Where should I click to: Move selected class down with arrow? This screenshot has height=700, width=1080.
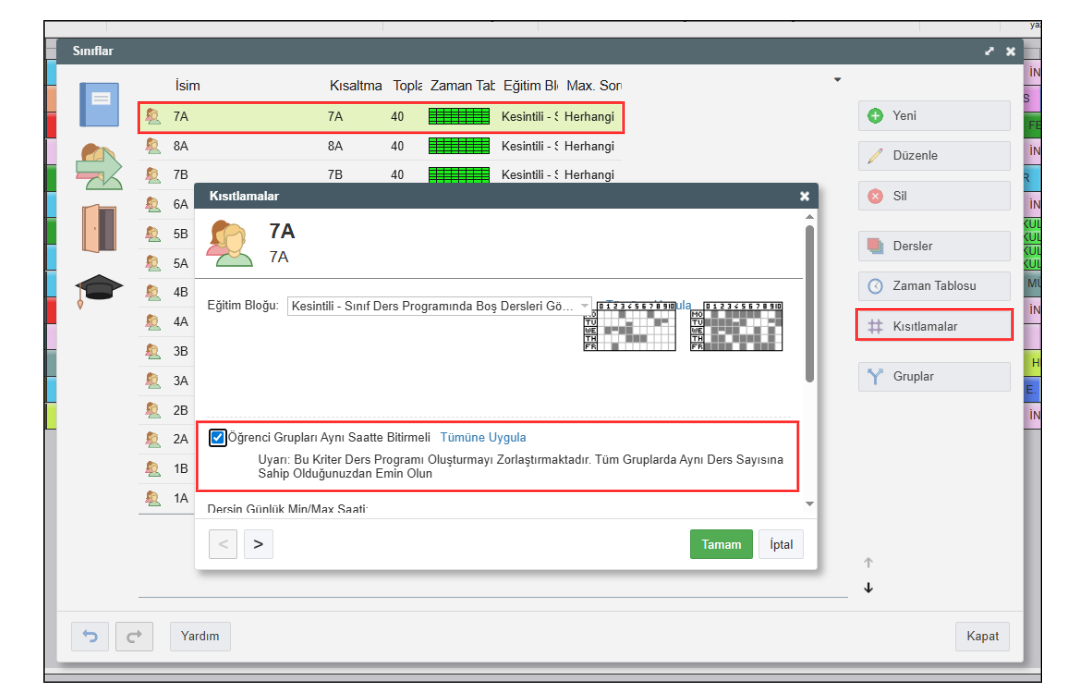click(868, 588)
